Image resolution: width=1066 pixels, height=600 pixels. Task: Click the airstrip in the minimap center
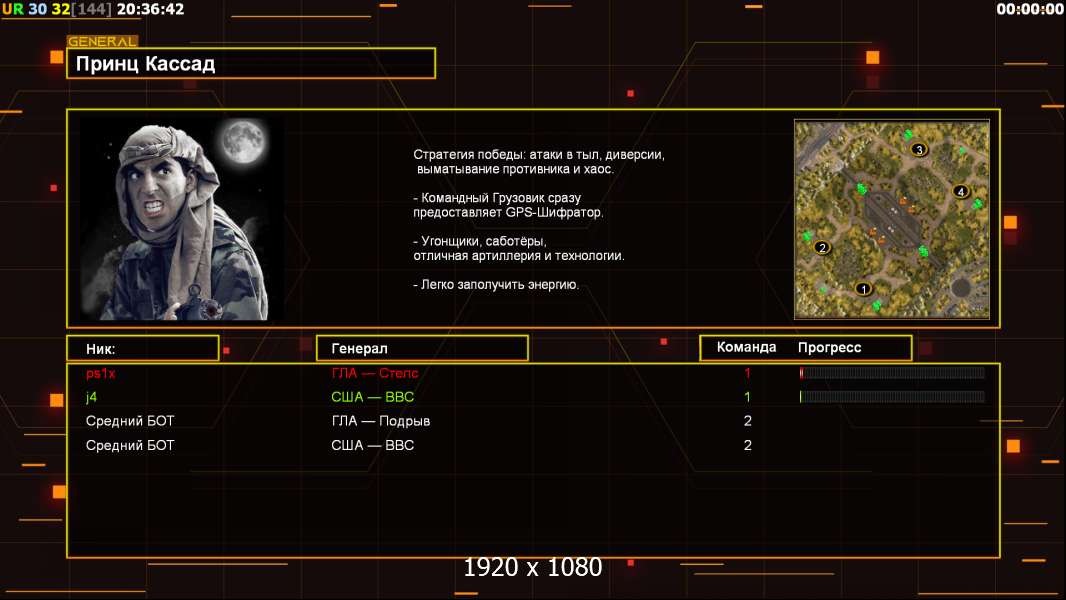tap(889, 216)
